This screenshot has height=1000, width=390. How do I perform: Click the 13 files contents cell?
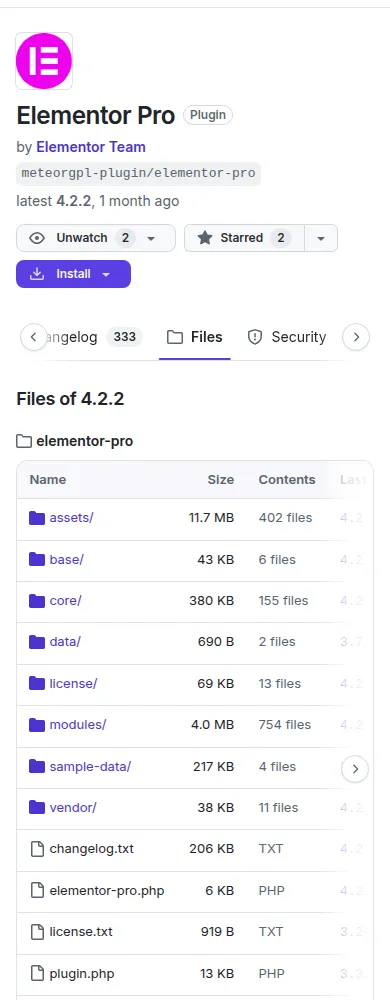280,683
